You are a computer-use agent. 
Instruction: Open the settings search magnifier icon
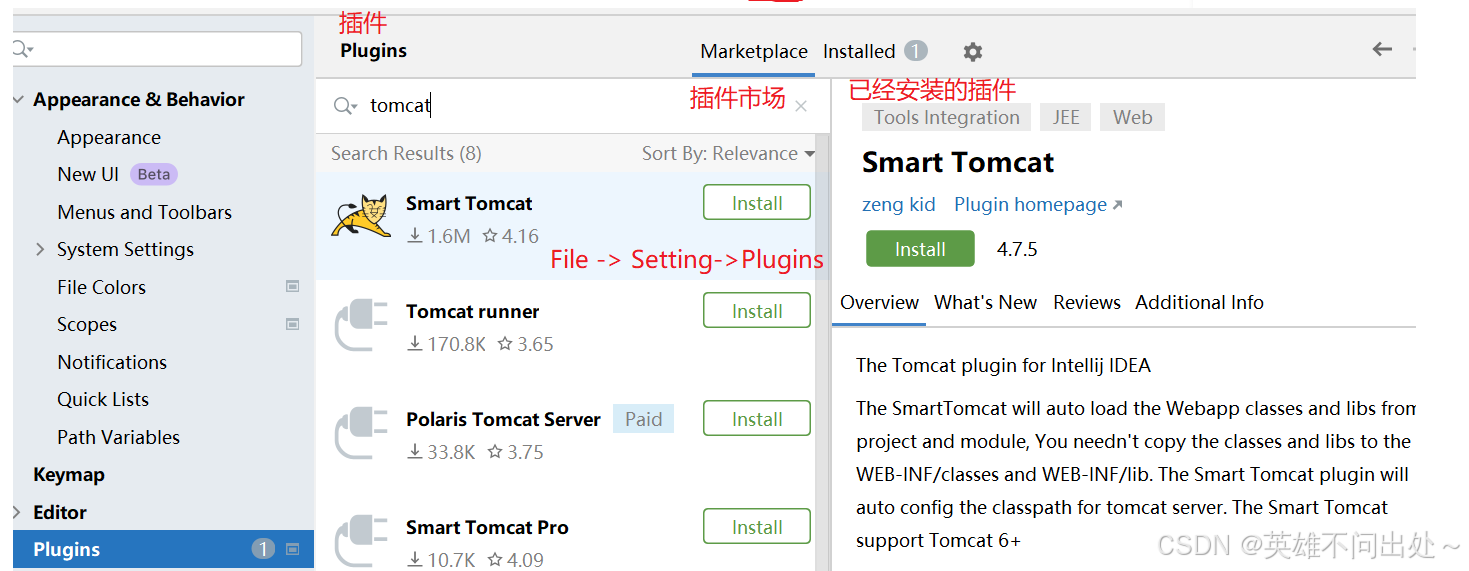(x=22, y=49)
